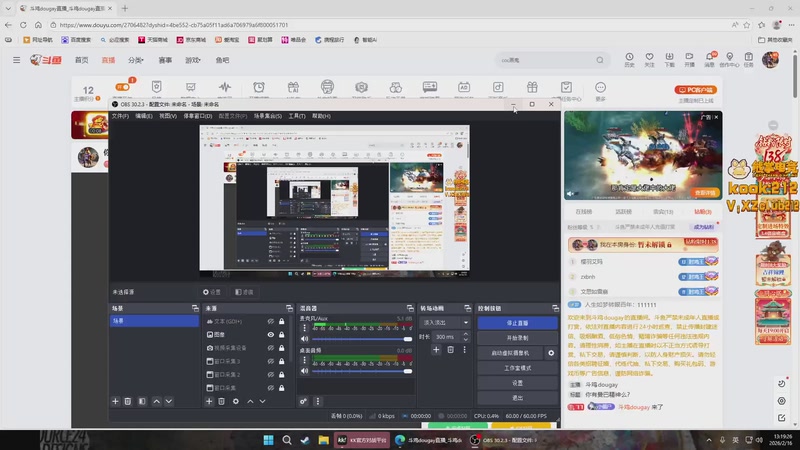Increase transition duration stepper up arrow

pos(465,334)
